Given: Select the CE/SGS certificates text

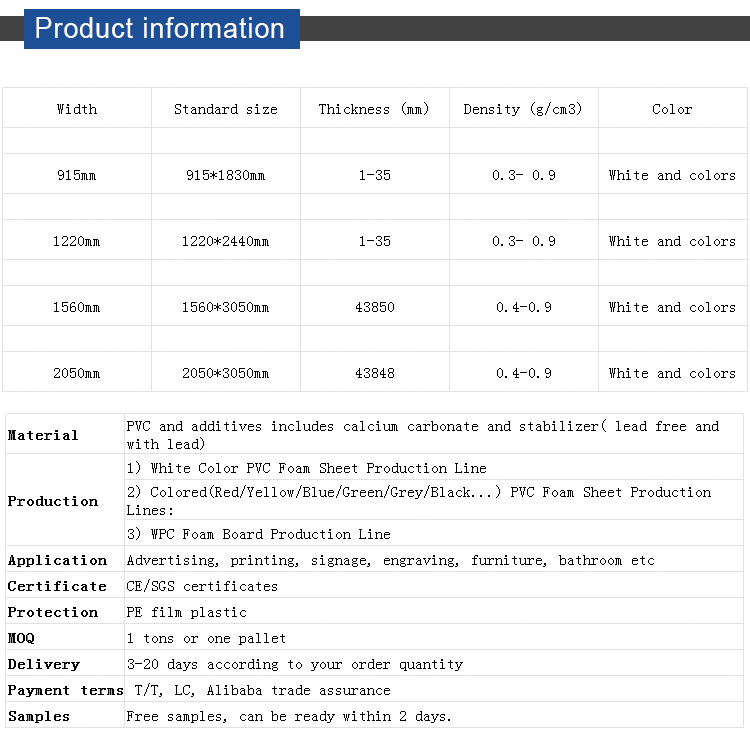Looking at the screenshot, I should coord(202,586).
